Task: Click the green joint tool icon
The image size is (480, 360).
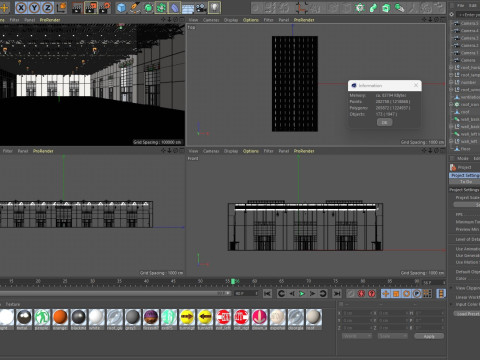Action: (x=373, y=7)
